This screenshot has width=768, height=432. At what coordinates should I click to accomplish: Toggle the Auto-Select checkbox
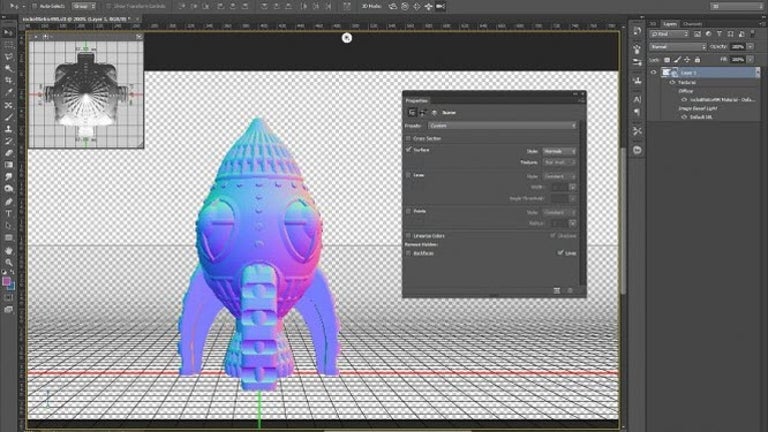coord(34,6)
